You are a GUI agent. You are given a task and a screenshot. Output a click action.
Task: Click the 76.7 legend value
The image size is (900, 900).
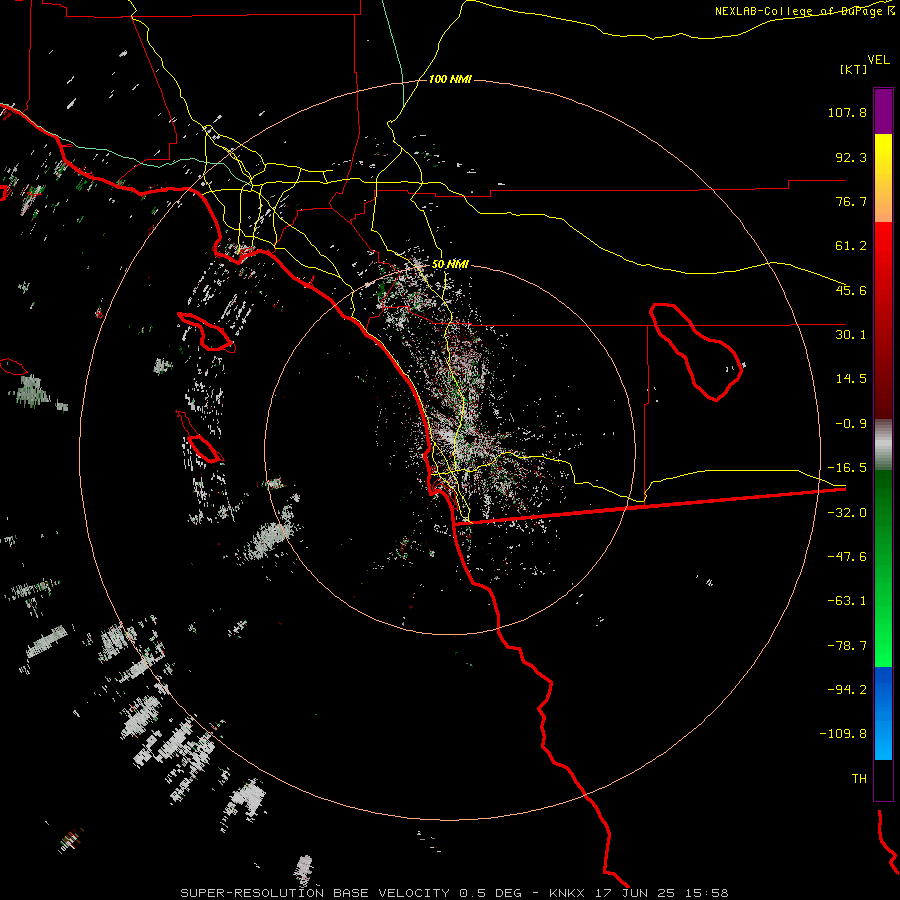click(x=851, y=201)
